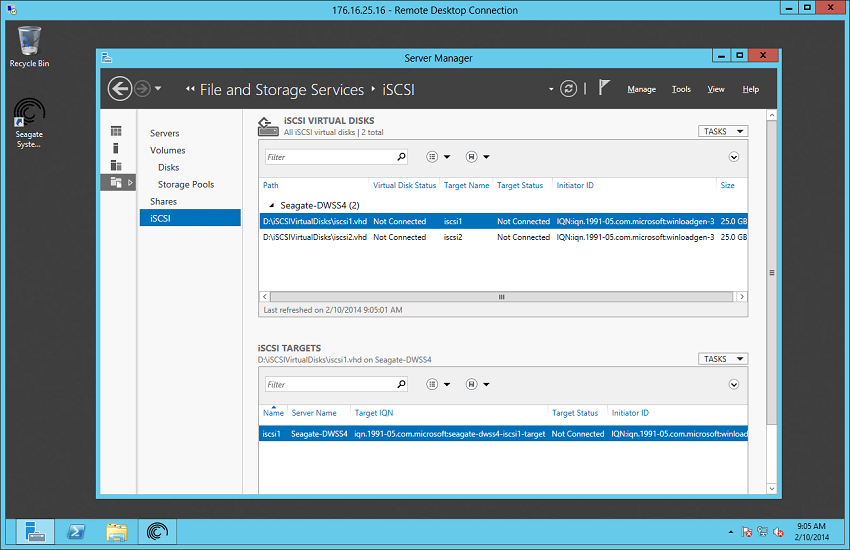Launch PowerShell from the taskbar
Image resolution: width=850 pixels, height=550 pixels.
(76, 532)
